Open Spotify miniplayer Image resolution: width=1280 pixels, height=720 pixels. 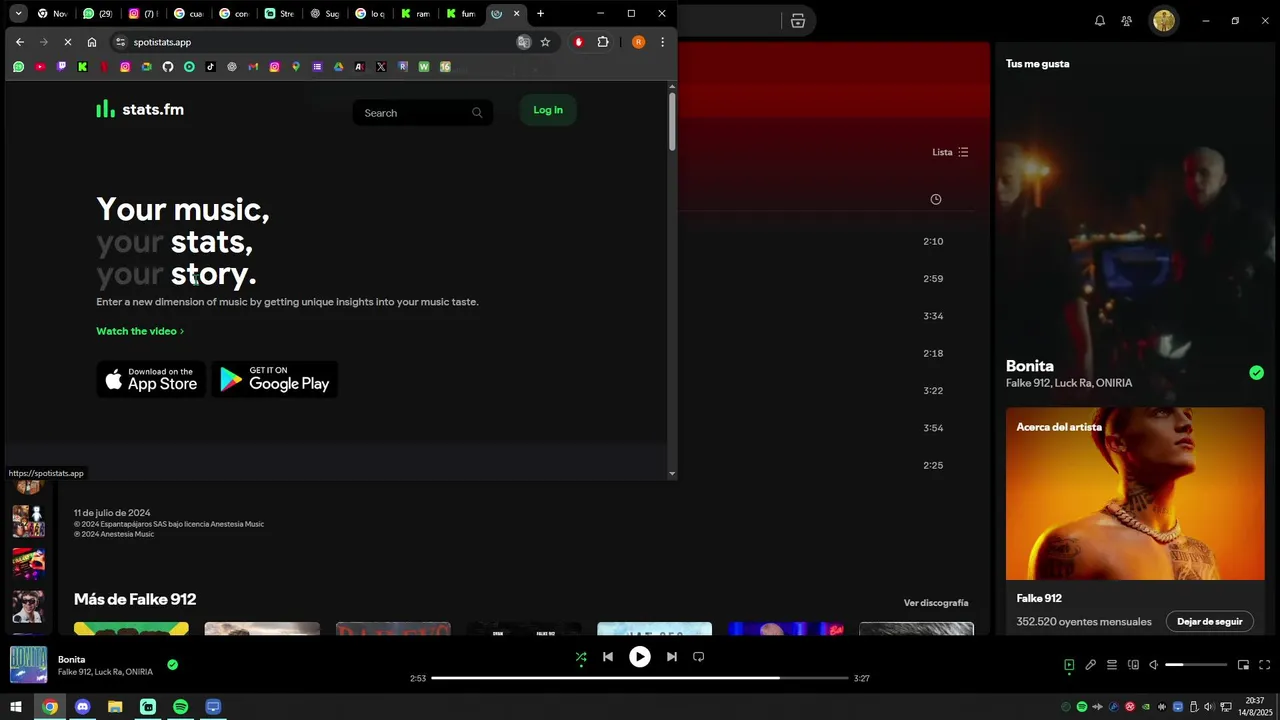pos(1243,665)
